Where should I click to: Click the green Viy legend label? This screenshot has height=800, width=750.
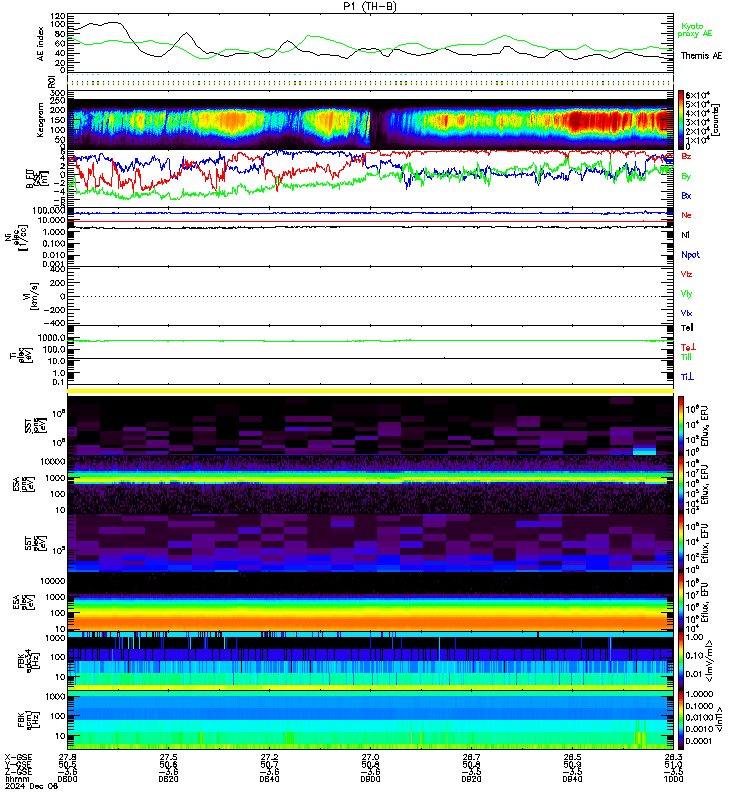pos(686,294)
